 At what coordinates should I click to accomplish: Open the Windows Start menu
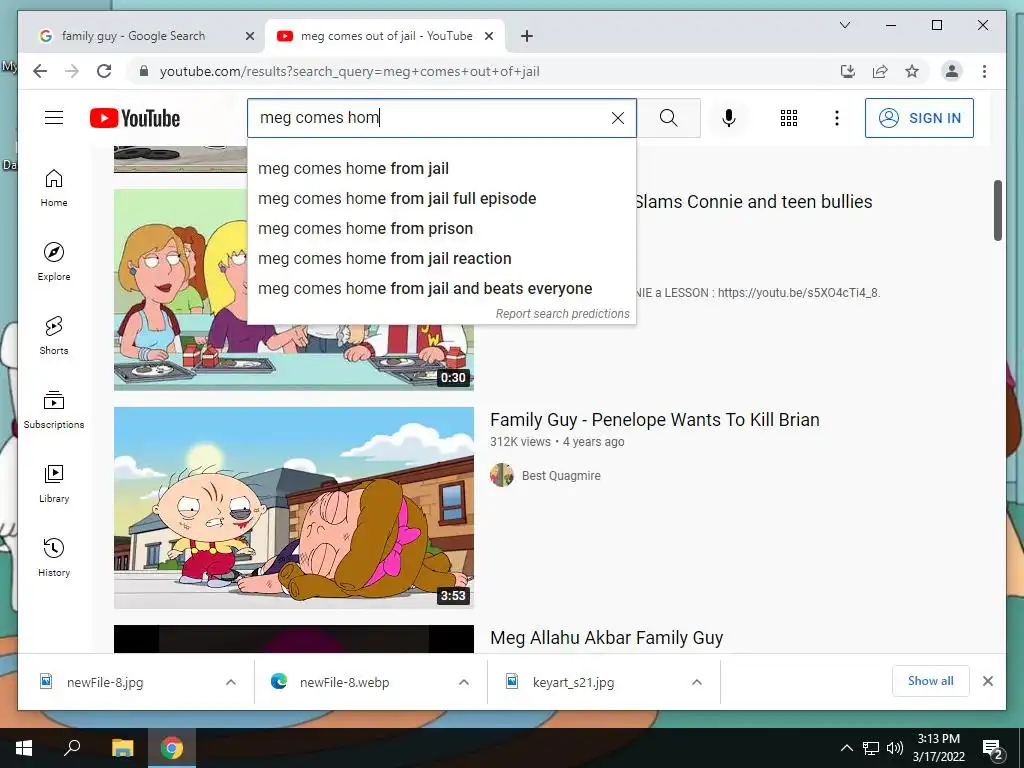24,748
